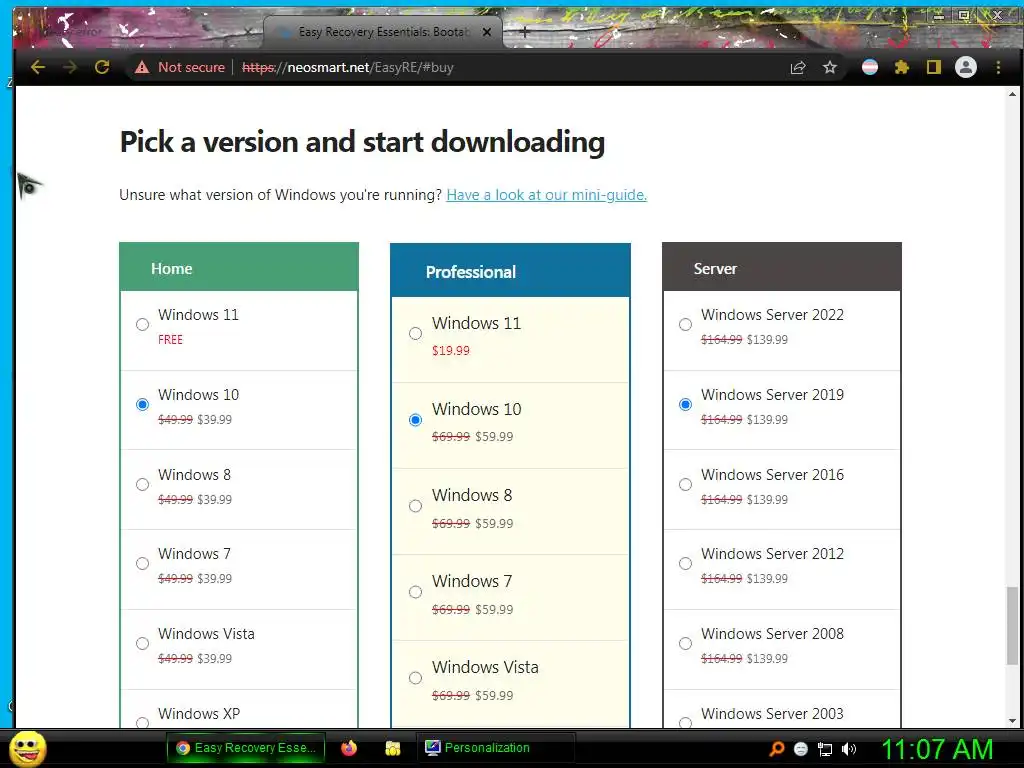
Task: Select Home Windows 11 FREE option
Action: [x=142, y=325]
